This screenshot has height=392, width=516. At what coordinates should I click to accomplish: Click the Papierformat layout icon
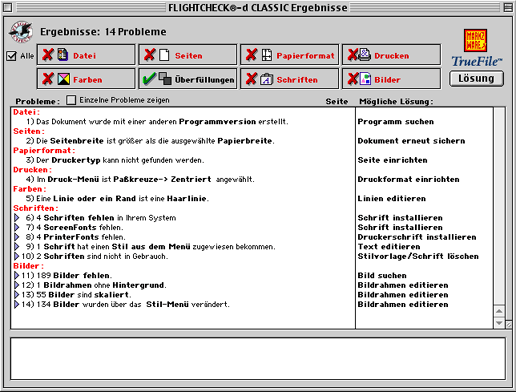pos(266,55)
